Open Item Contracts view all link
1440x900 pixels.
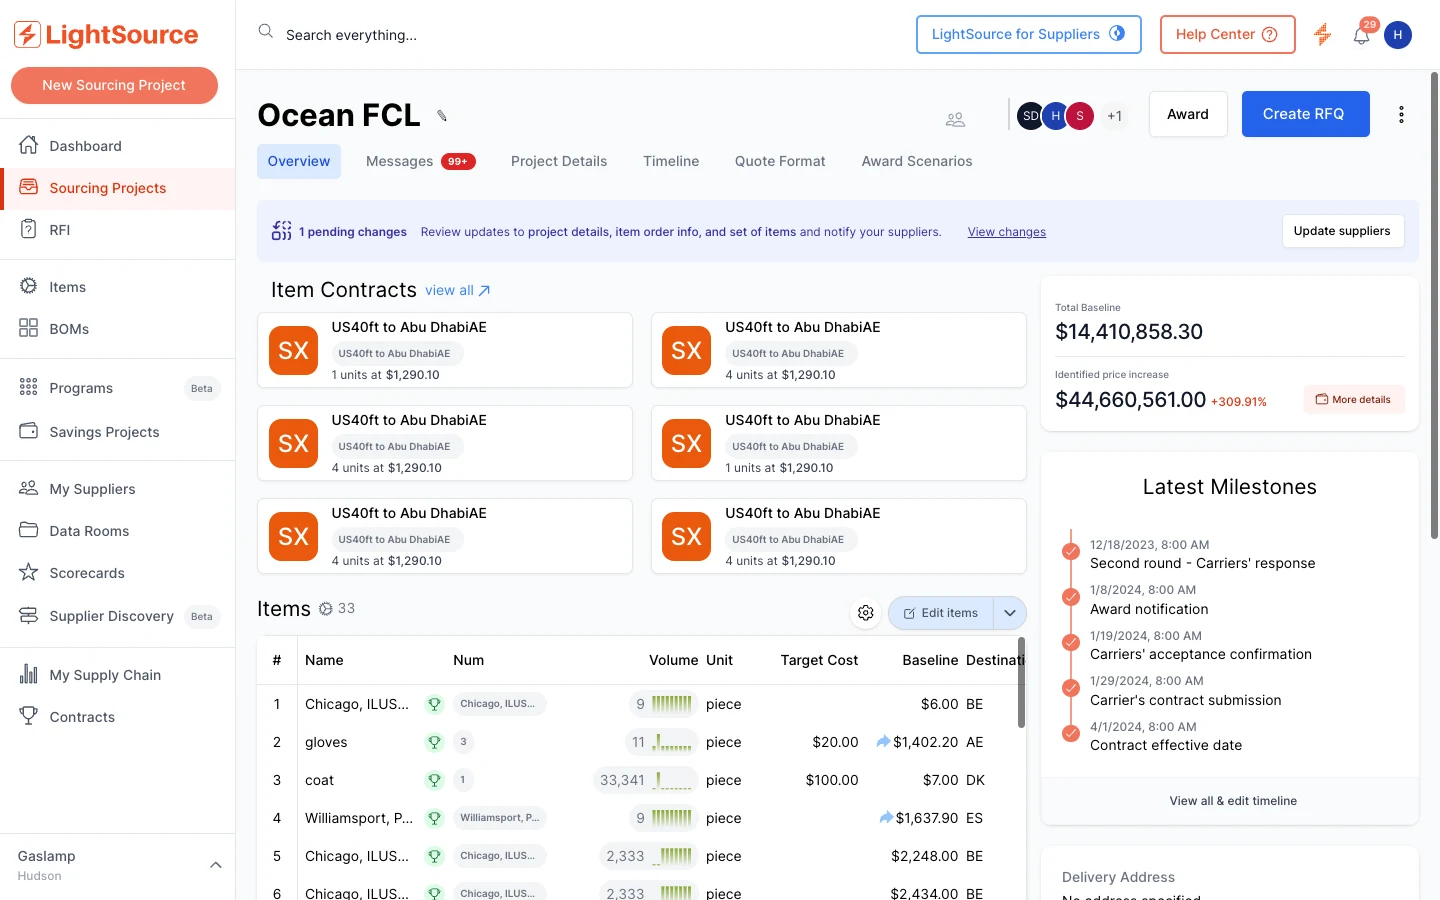[458, 290]
